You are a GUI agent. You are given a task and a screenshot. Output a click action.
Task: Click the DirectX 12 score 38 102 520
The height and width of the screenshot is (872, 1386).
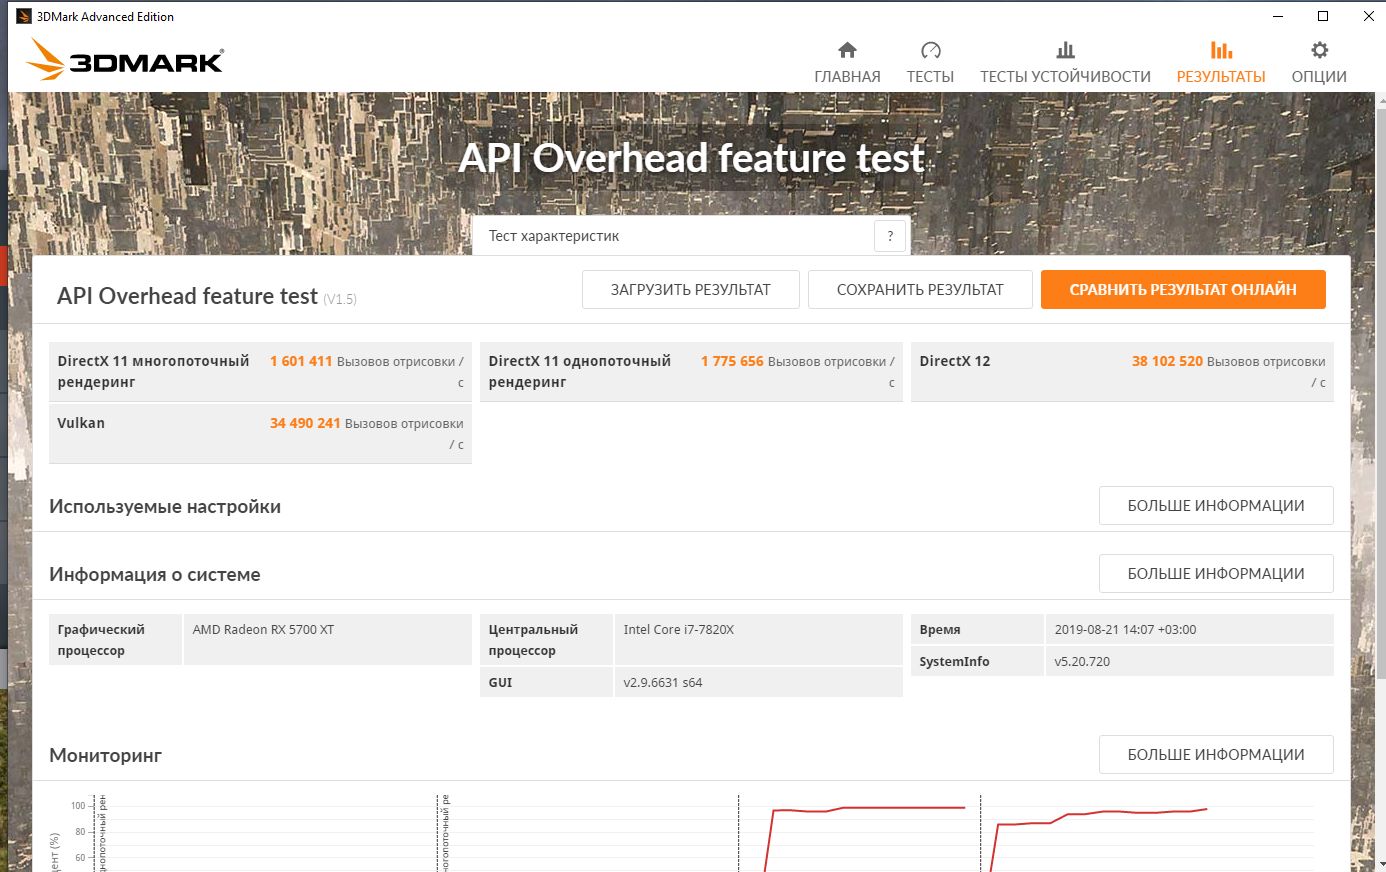[1167, 362]
